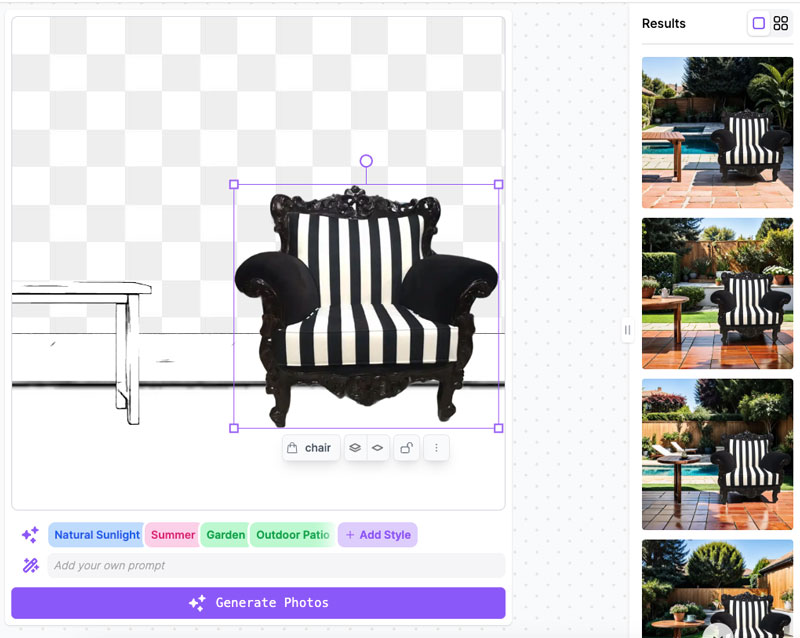Click the top-right resize handle of chair

[498, 184]
